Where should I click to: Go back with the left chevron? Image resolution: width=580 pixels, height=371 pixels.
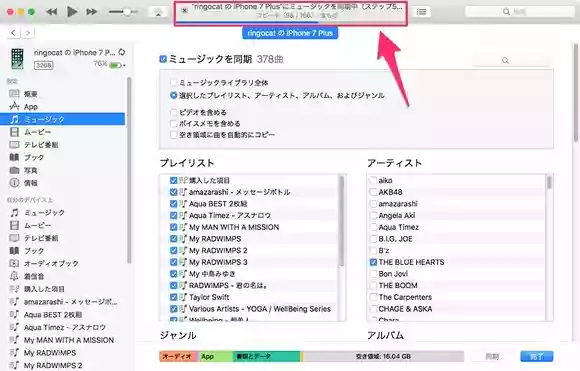pyautogui.click(x=13, y=33)
